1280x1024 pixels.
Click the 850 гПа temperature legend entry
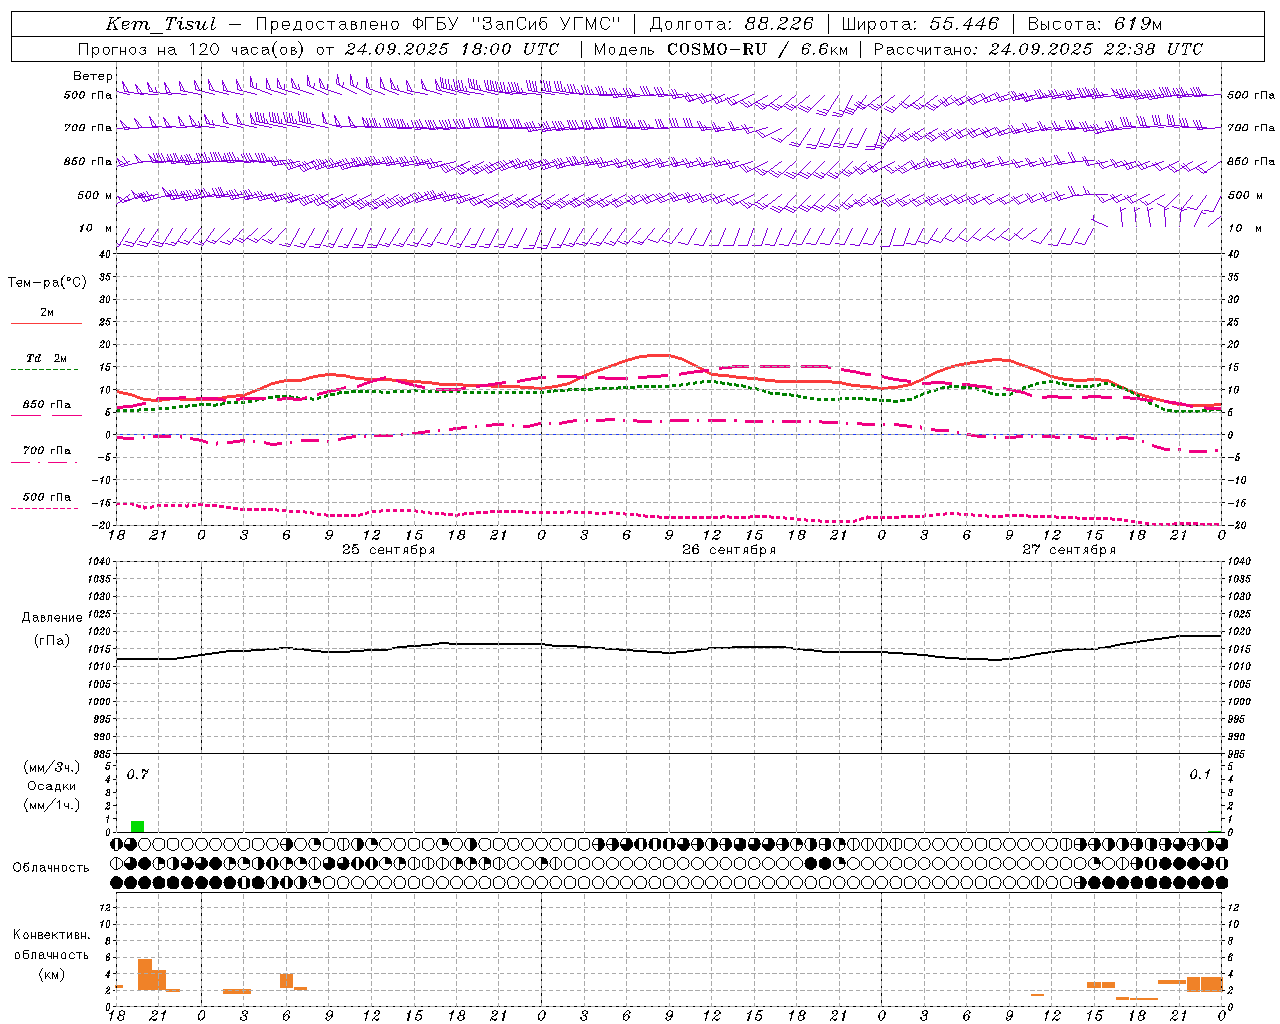point(47,405)
